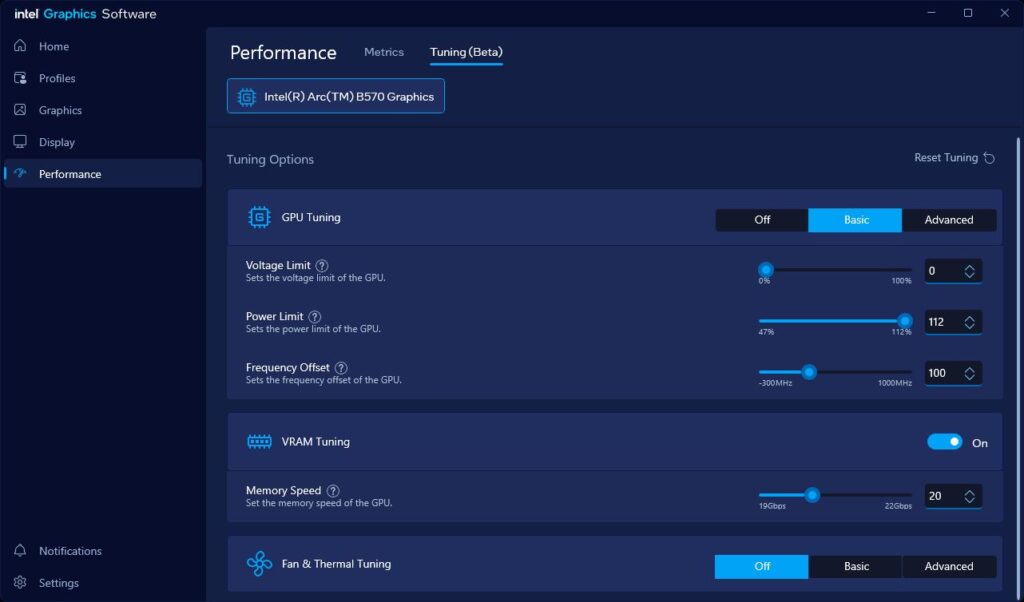Click the Frequency Offset stepper arrows
The image size is (1024, 602).
(x=969, y=373)
